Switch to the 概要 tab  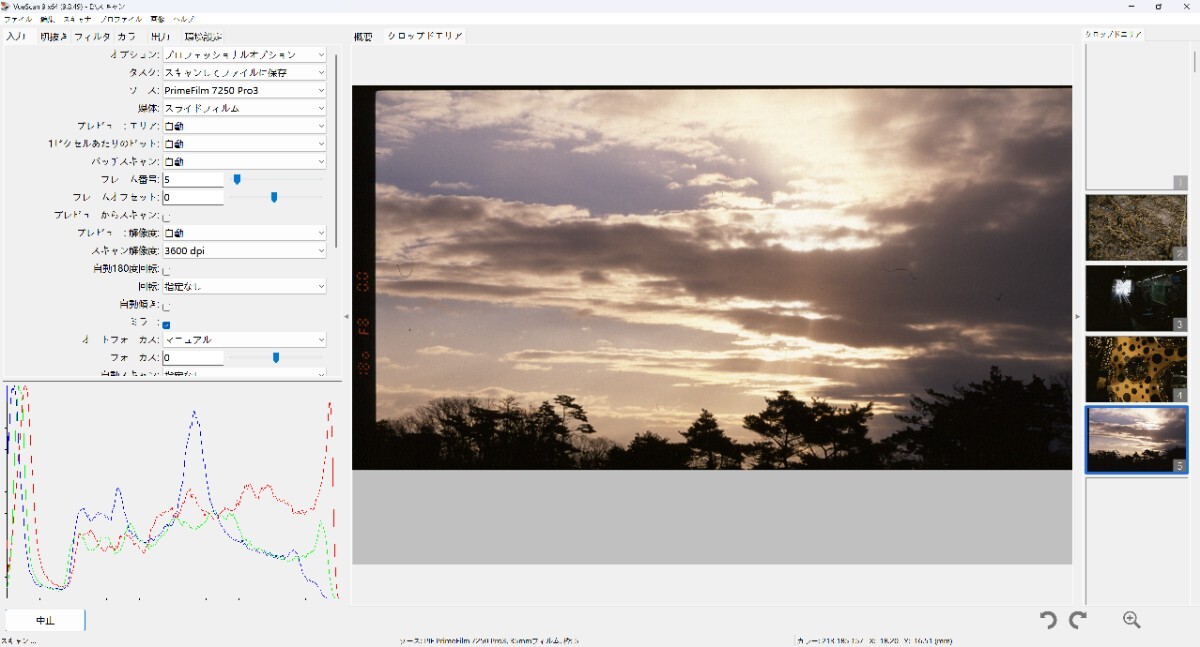tap(363, 37)
